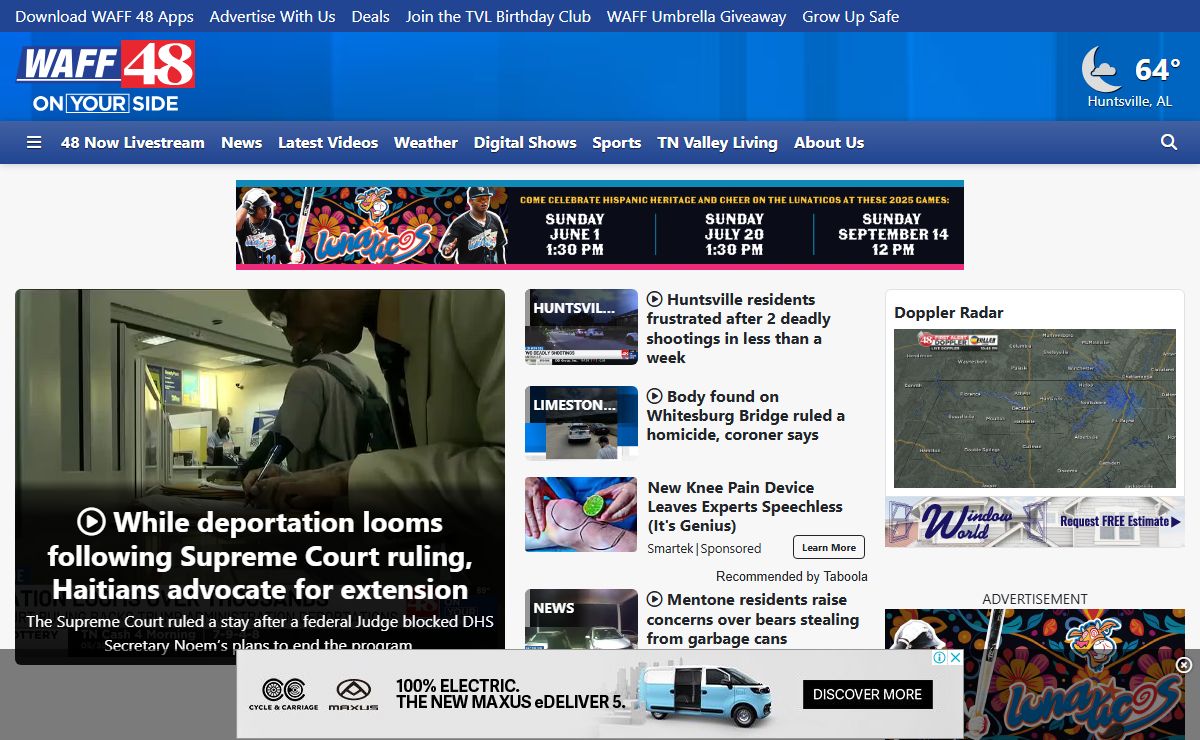1200x740 pixels.
Task: Open knee pain device ad thumbnail
Action: tap(581, 514)
